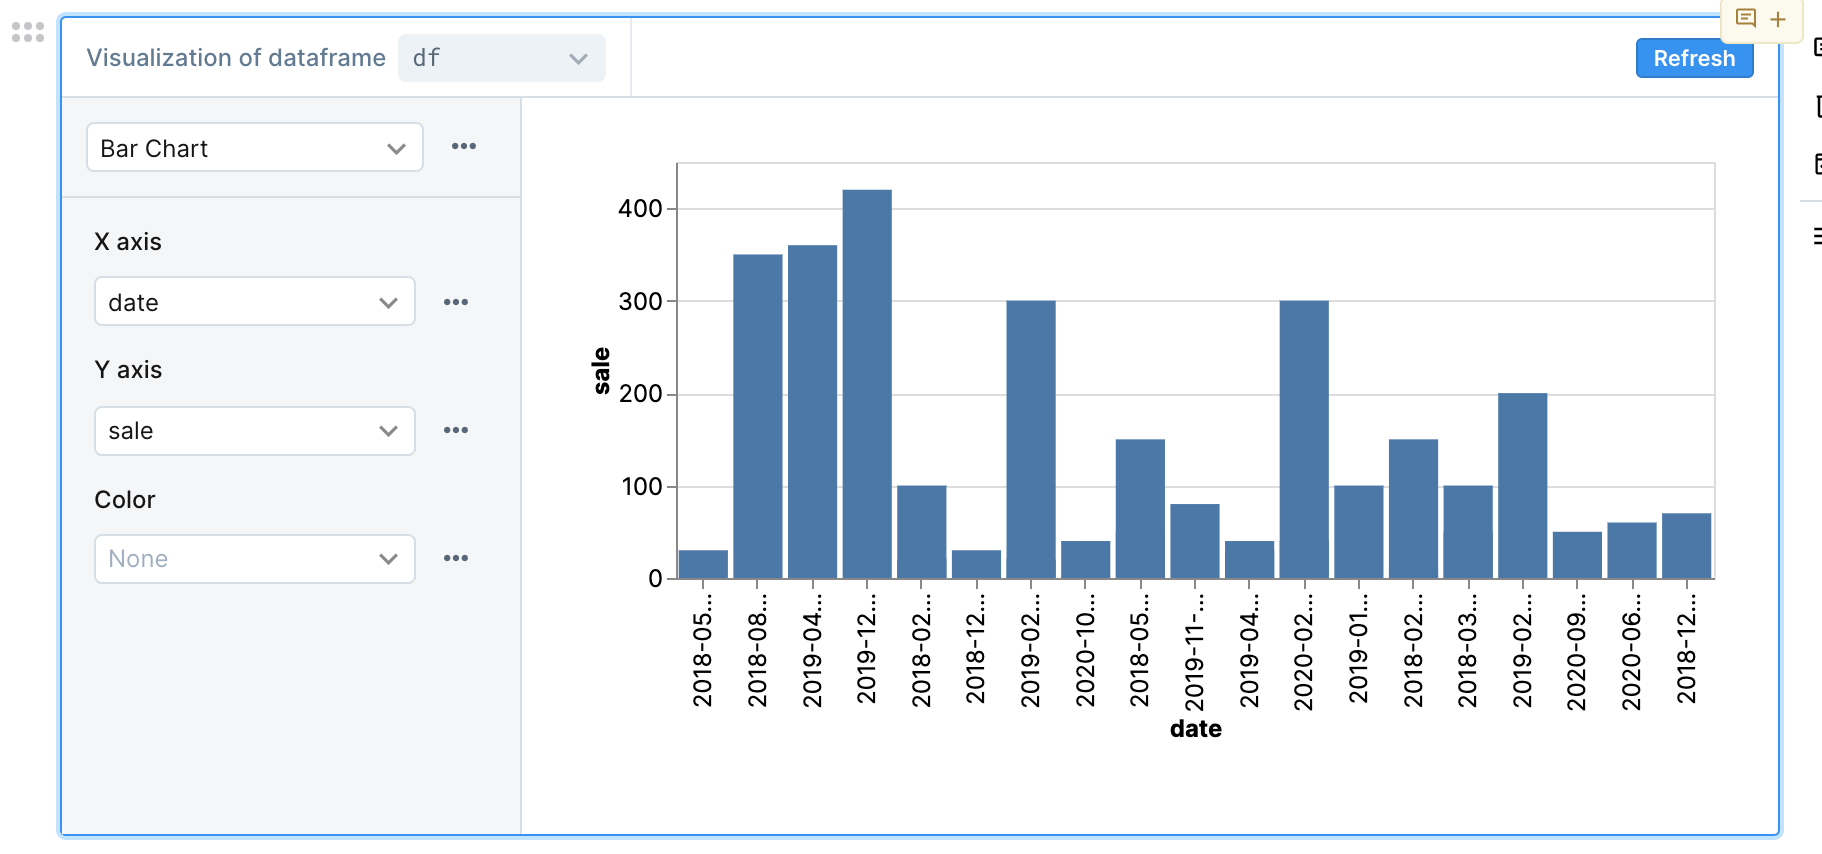Expand the df dataframe dropdown
The image size is (1822, 854).
502,58
